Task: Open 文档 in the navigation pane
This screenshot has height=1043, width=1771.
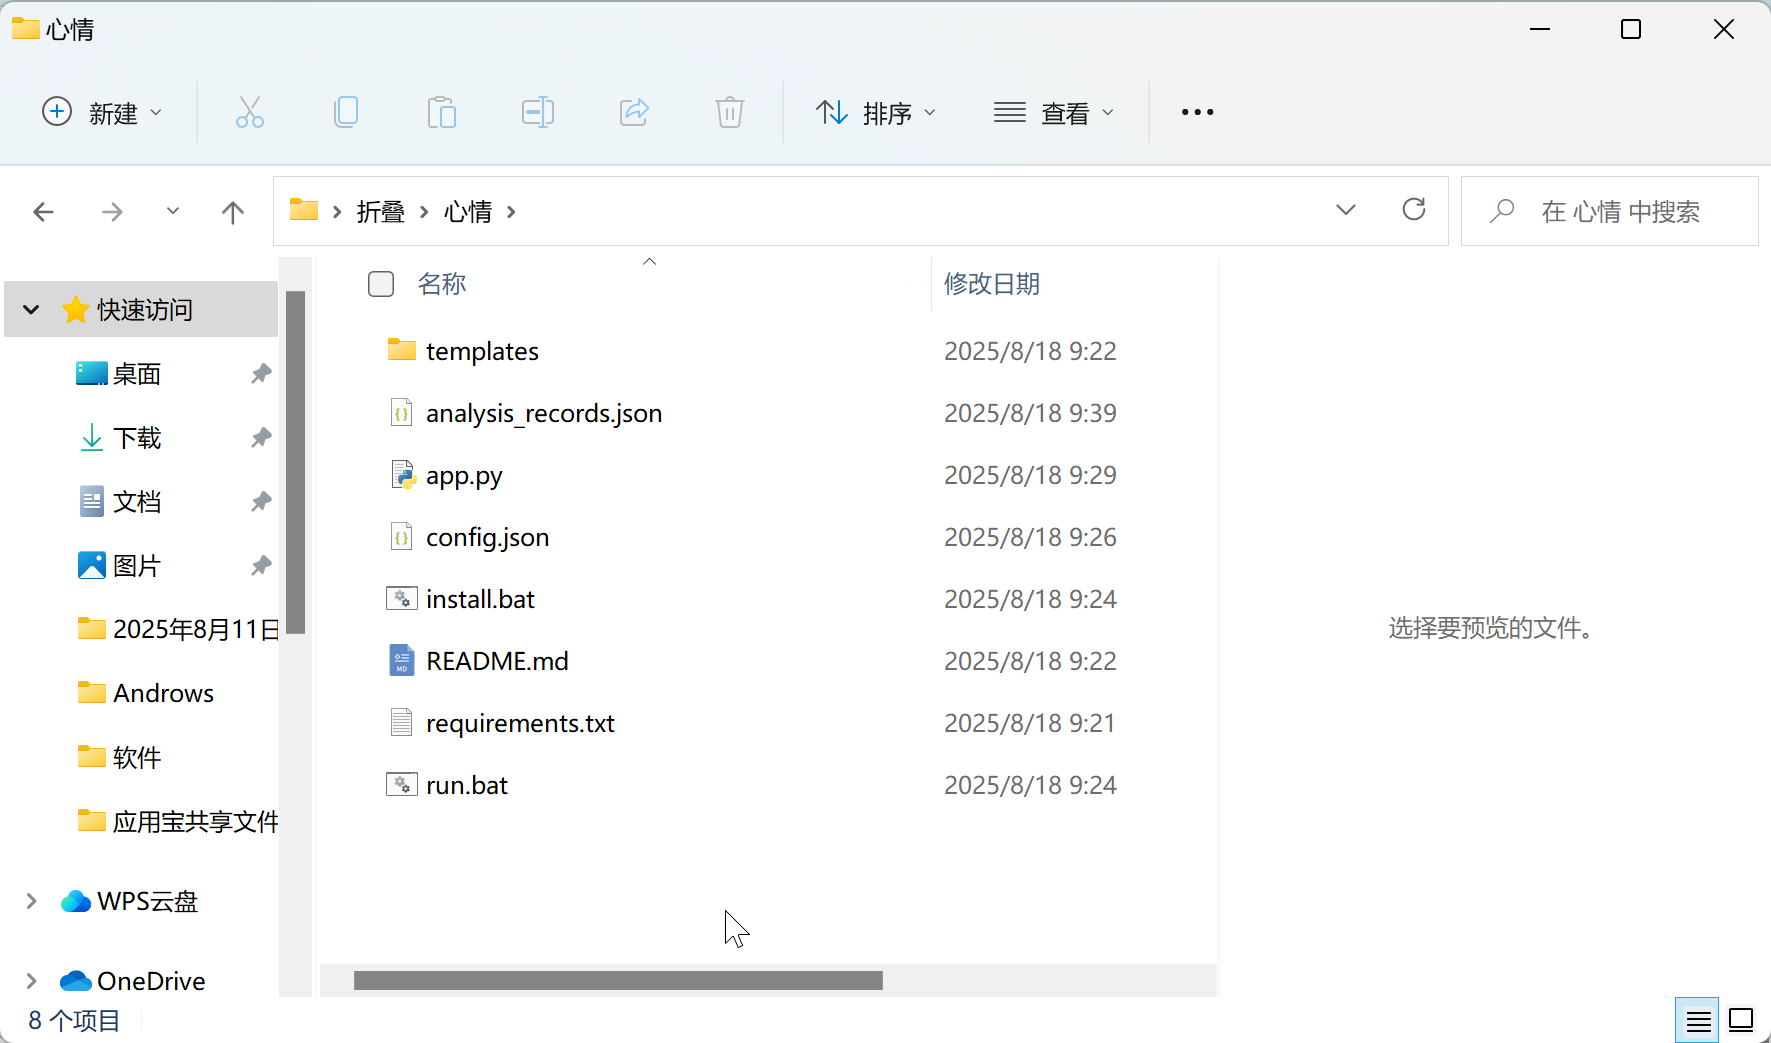Action: [x=136, y=502]
